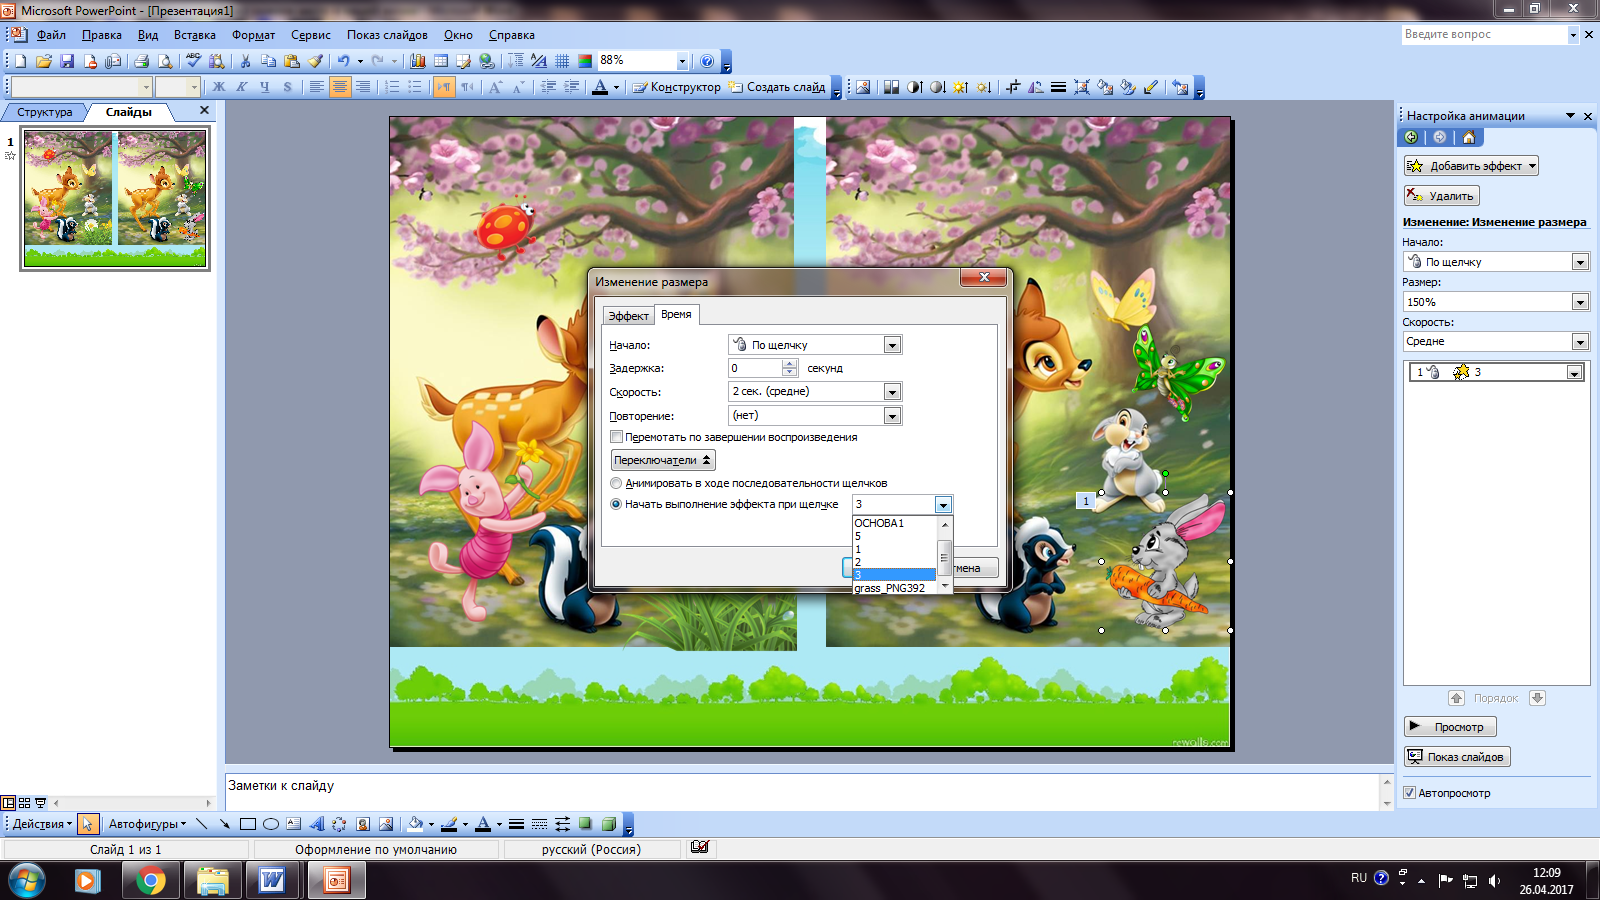This screenshot has width=1600, height=900.
Task: Toggle the Автопросмотр checkbox
Action: coord(1409,793)
